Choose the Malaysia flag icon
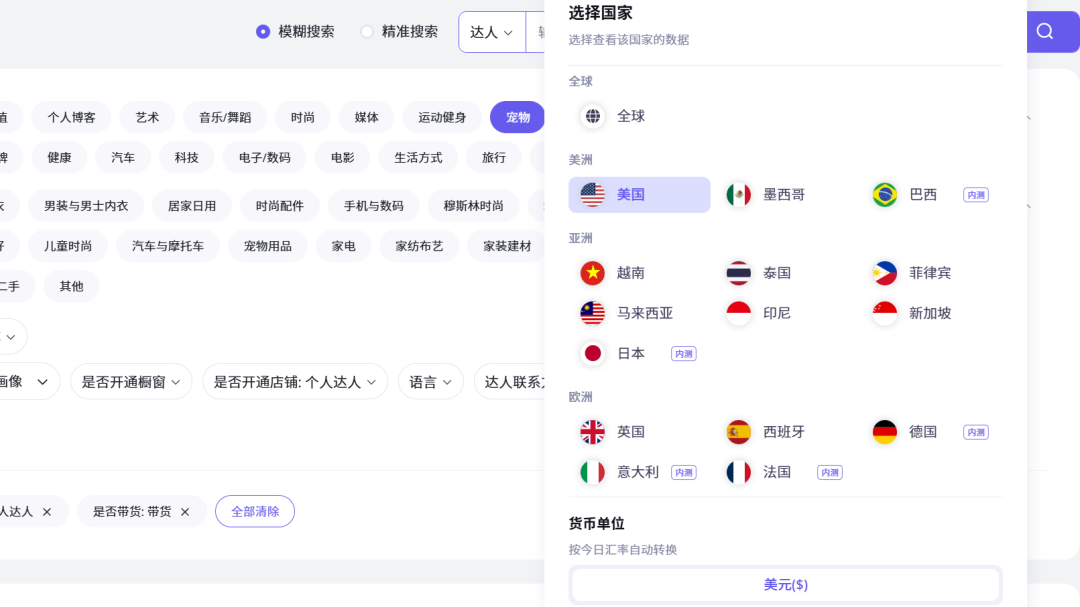This screenshot has height=607, width=1080. (x=593, y=313)
